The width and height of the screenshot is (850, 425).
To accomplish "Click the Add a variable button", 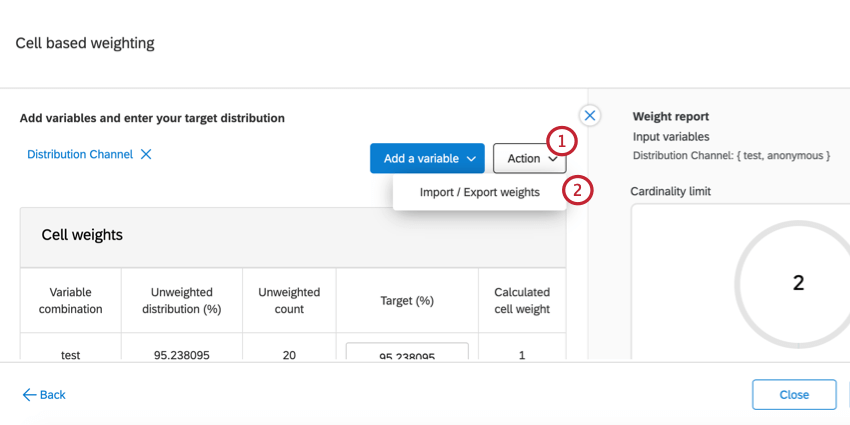I will pyautogui.click(x=421, y=159).
